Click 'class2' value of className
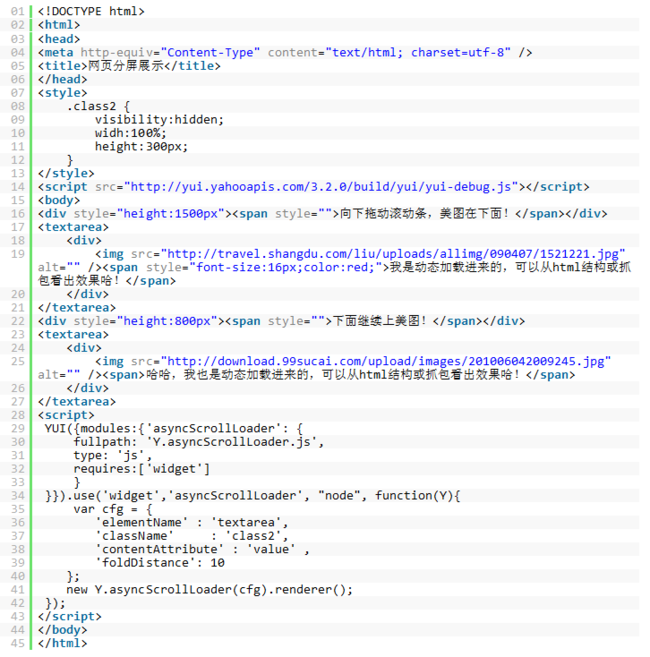The image size is (650, 657). tap(254, 536)
